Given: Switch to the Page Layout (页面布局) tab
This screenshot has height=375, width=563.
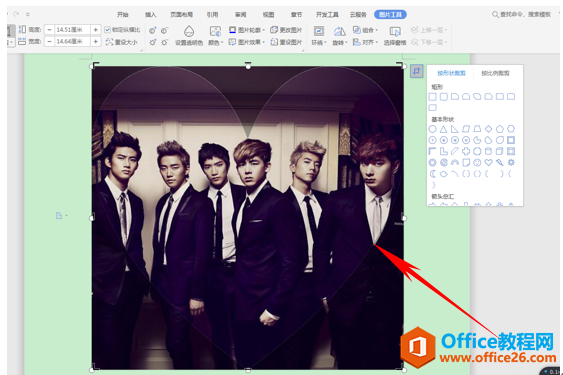Looking at the screenshot, I should tap(182, 14).
